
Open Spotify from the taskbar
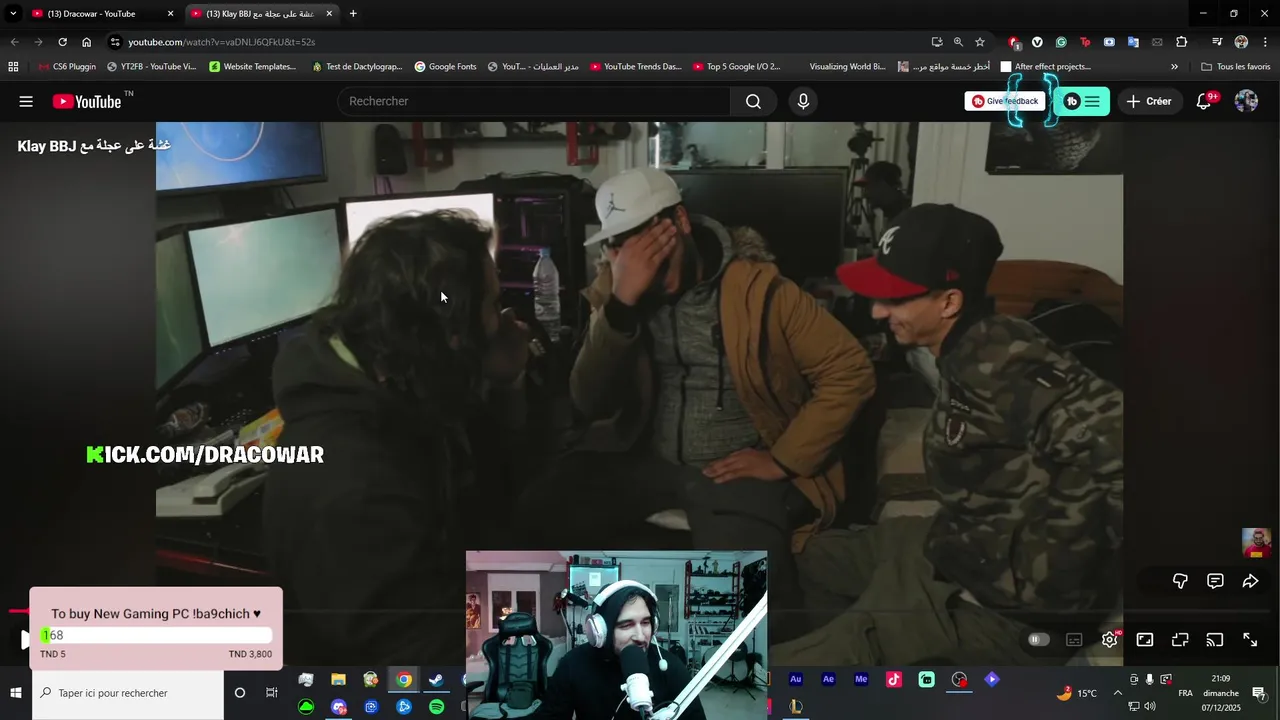(x=436, y=706)
